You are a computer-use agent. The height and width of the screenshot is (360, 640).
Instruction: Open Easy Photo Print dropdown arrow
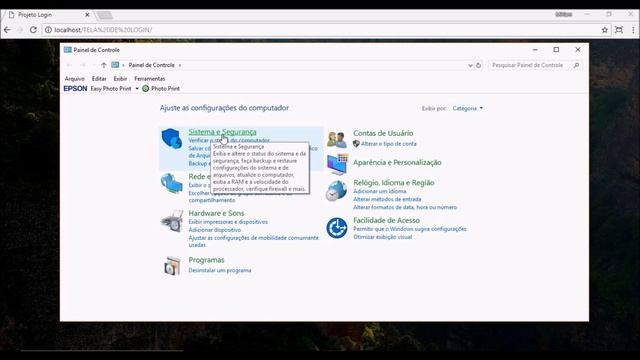click(137, 89)
